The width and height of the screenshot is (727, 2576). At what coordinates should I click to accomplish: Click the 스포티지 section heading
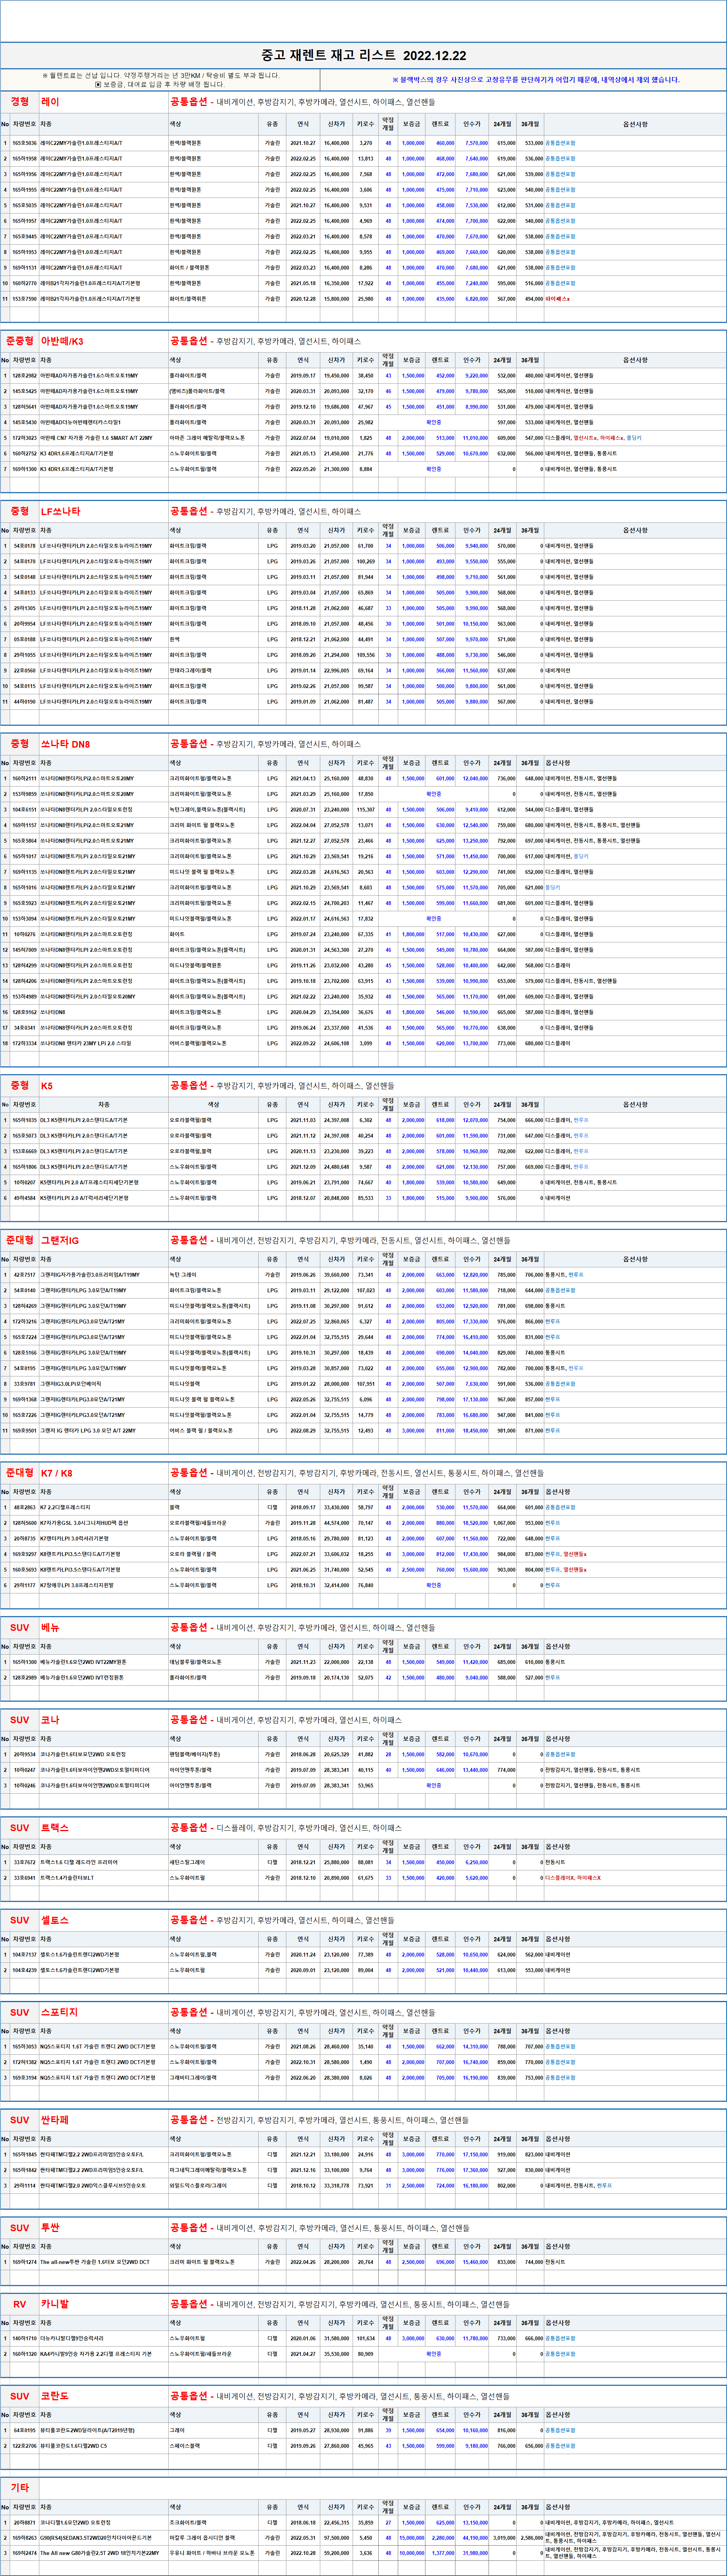[59, 2012]
